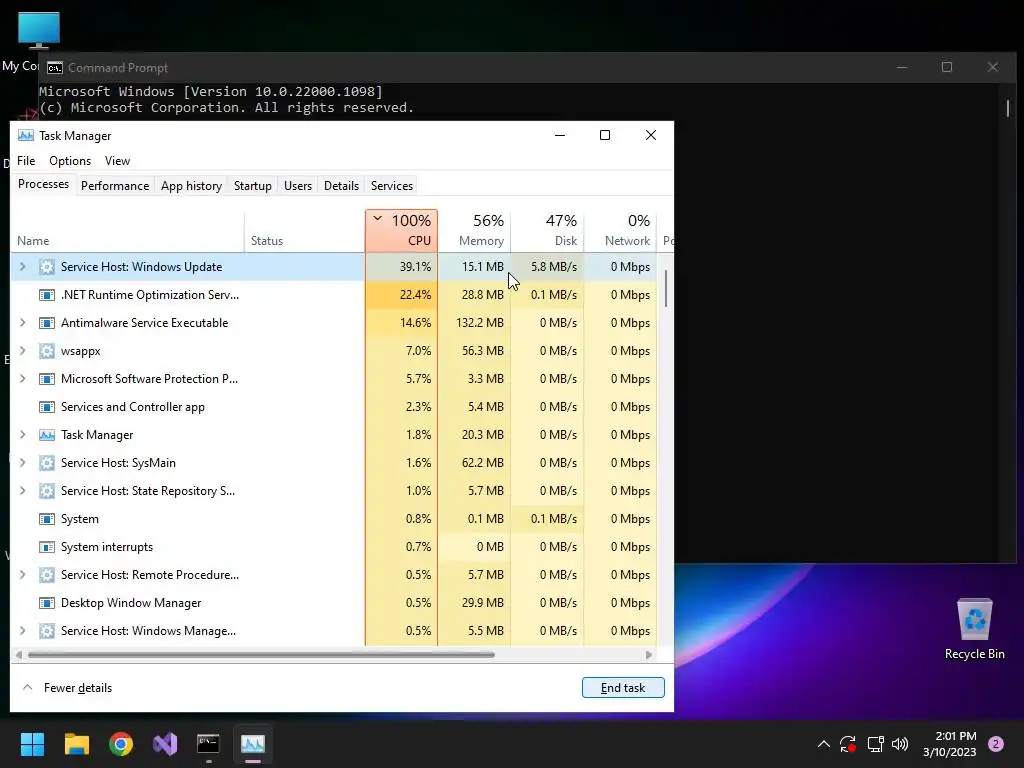Expand the Microsoft Software Protection P... group
The height and width of the screenshot is (768, 1024).
point(23,379)
